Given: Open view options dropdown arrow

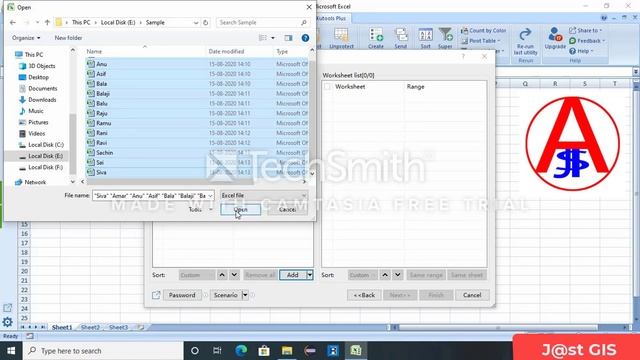Looking at the screenshot, I should pos(273,38).
